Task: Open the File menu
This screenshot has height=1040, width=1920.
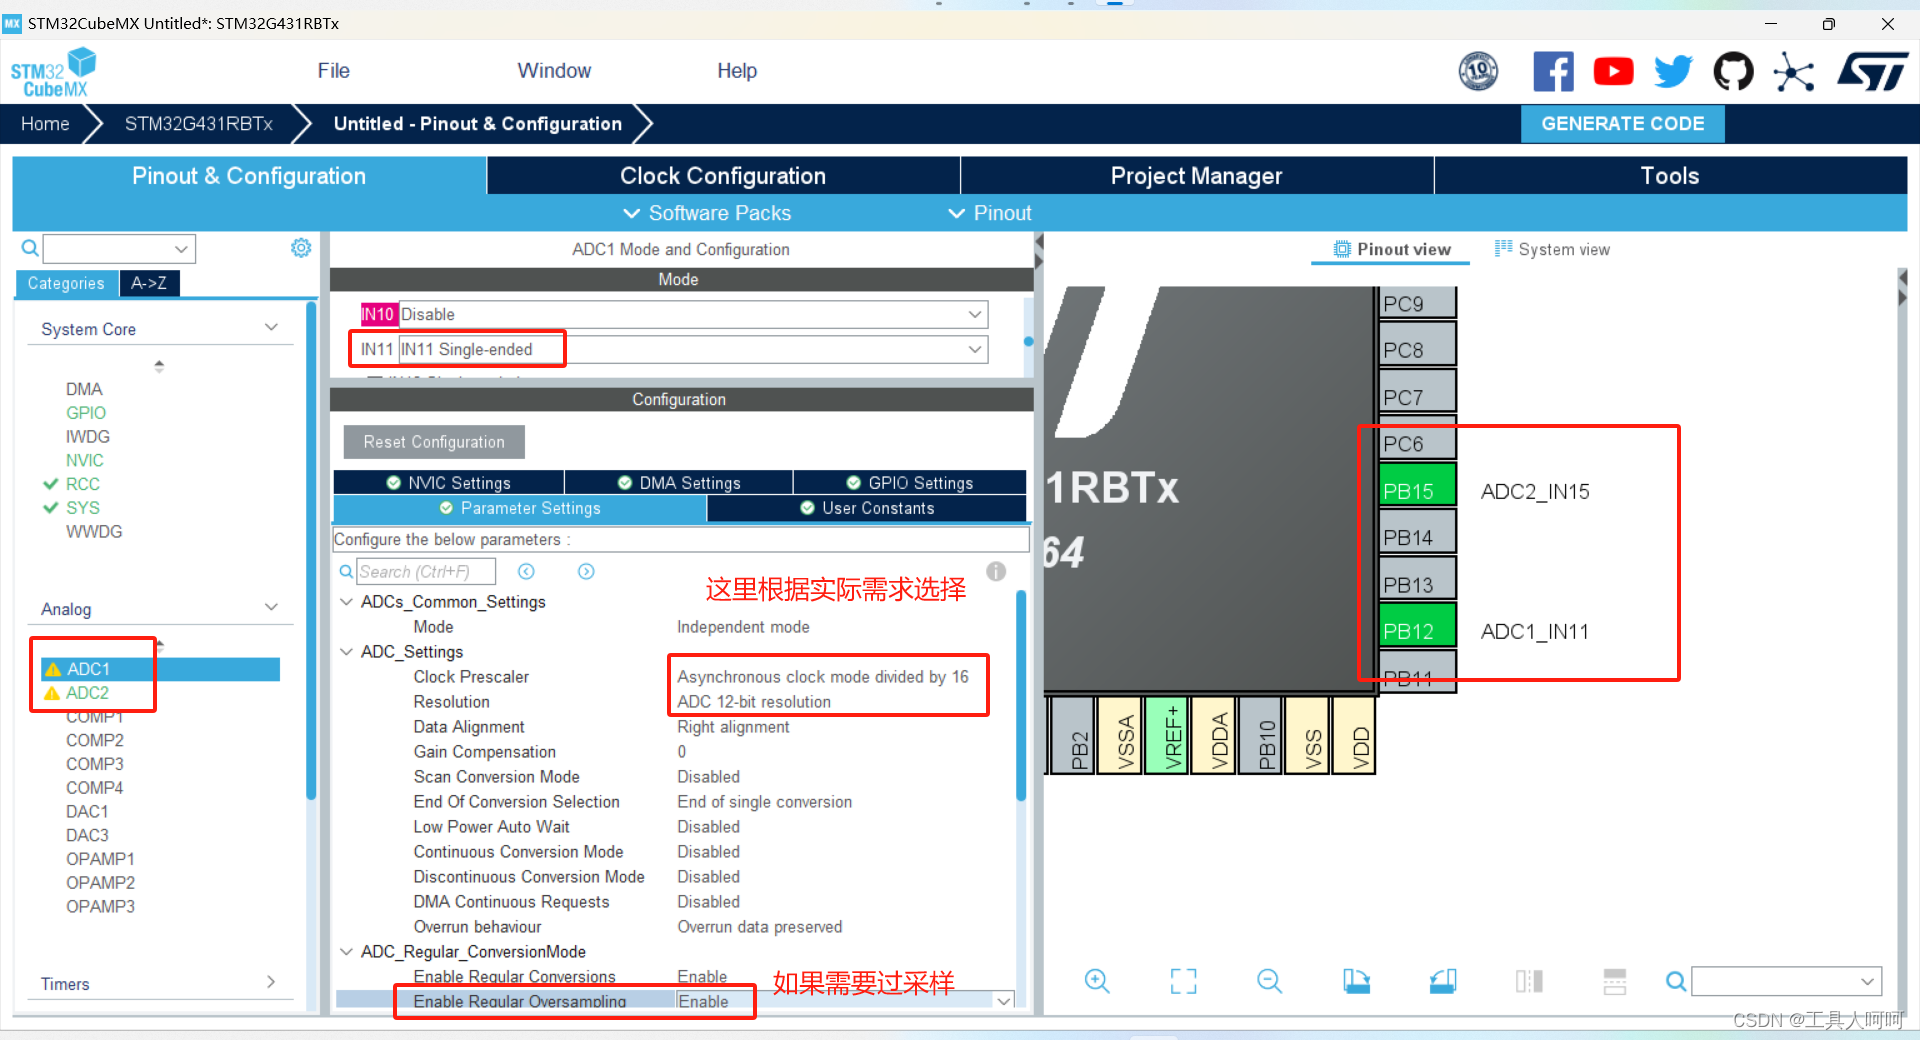Action: [x=334, y=71]
